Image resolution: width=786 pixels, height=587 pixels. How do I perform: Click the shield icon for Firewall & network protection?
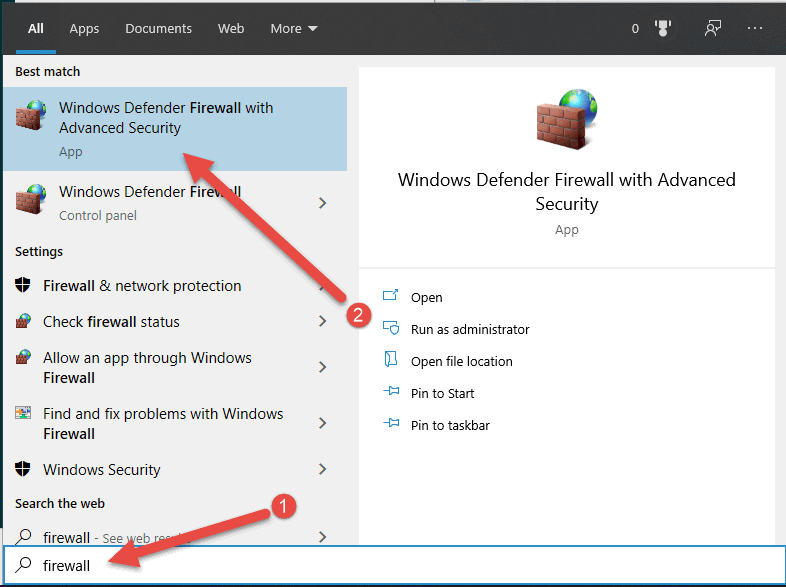23,285
